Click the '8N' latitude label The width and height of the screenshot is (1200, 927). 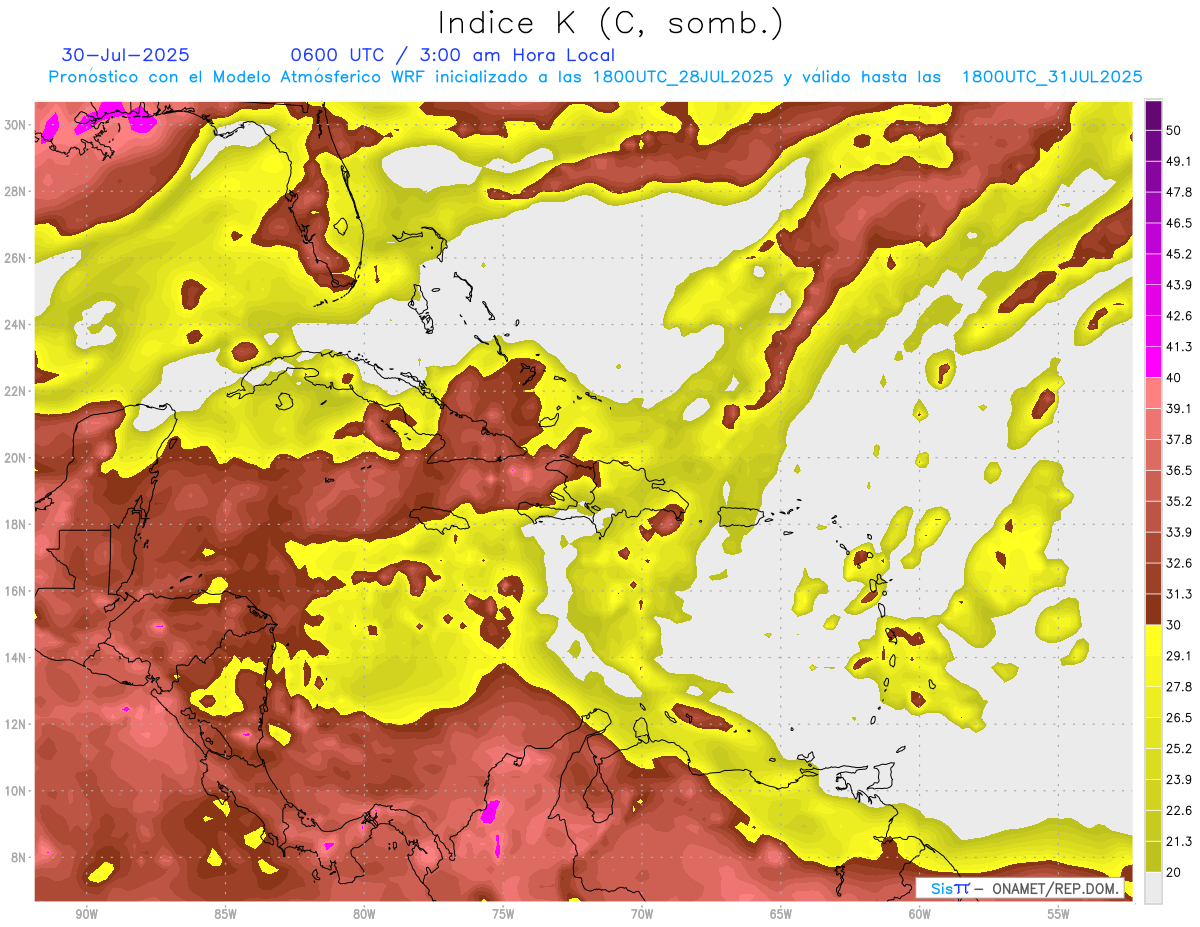(x=20, y=857)
